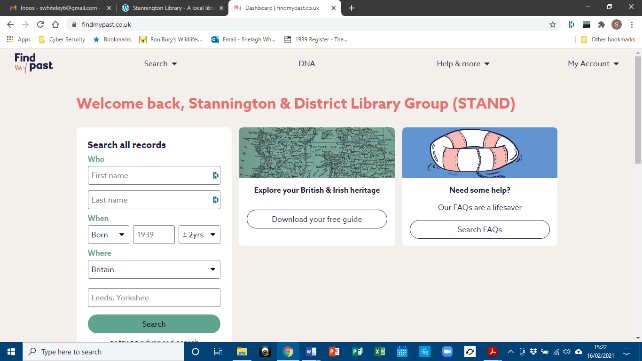Click the Windows taskbar search box
Screen dimensions: 642x361
tap(103, 352)
